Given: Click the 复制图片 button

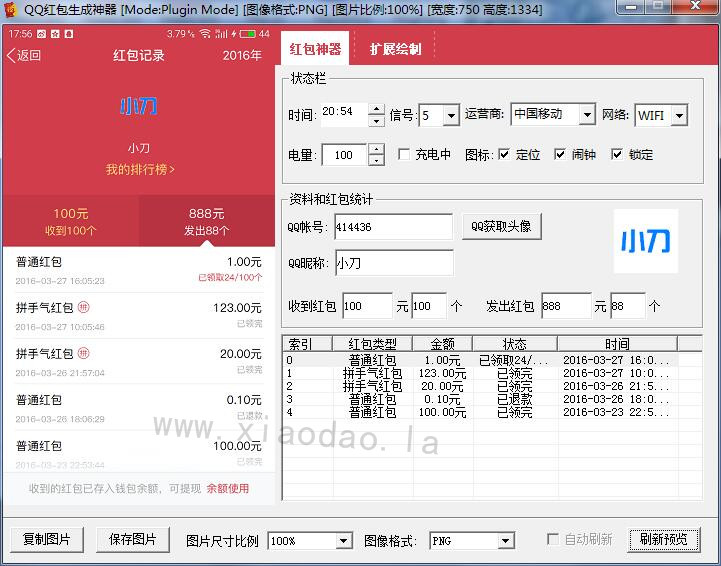Looking at the screenshot, I should pyautogui.click(x=46, y=539).
